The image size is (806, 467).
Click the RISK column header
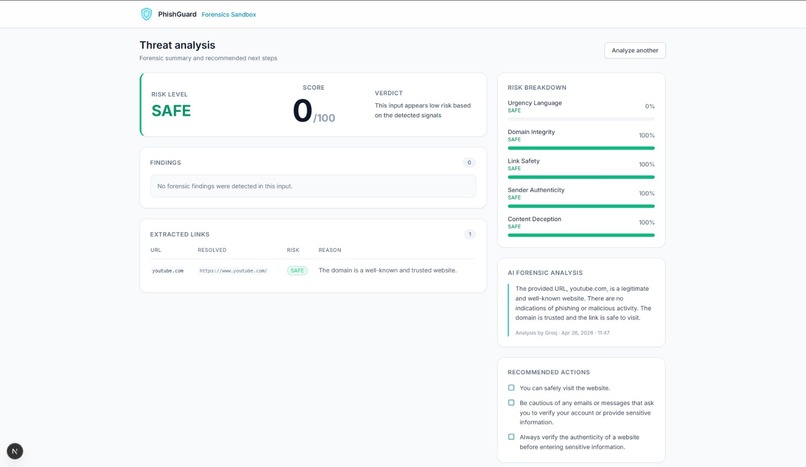tap(293, 250)
